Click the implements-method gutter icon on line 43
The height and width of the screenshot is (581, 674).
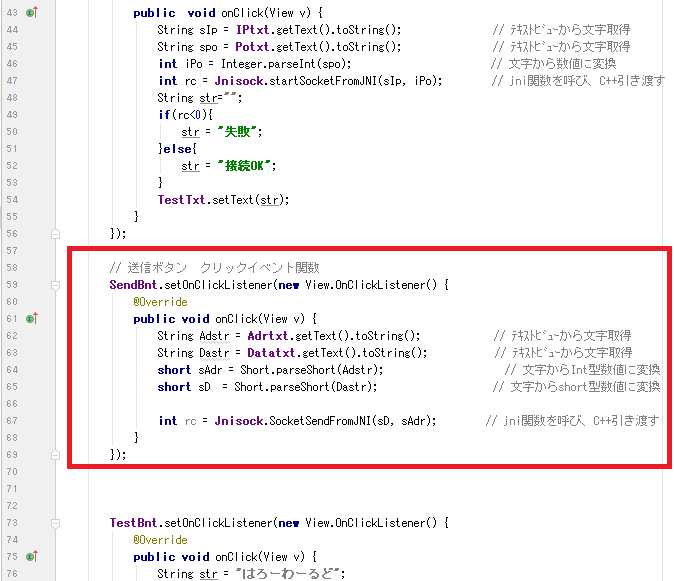pyautogui.click(x=31, y=13)
